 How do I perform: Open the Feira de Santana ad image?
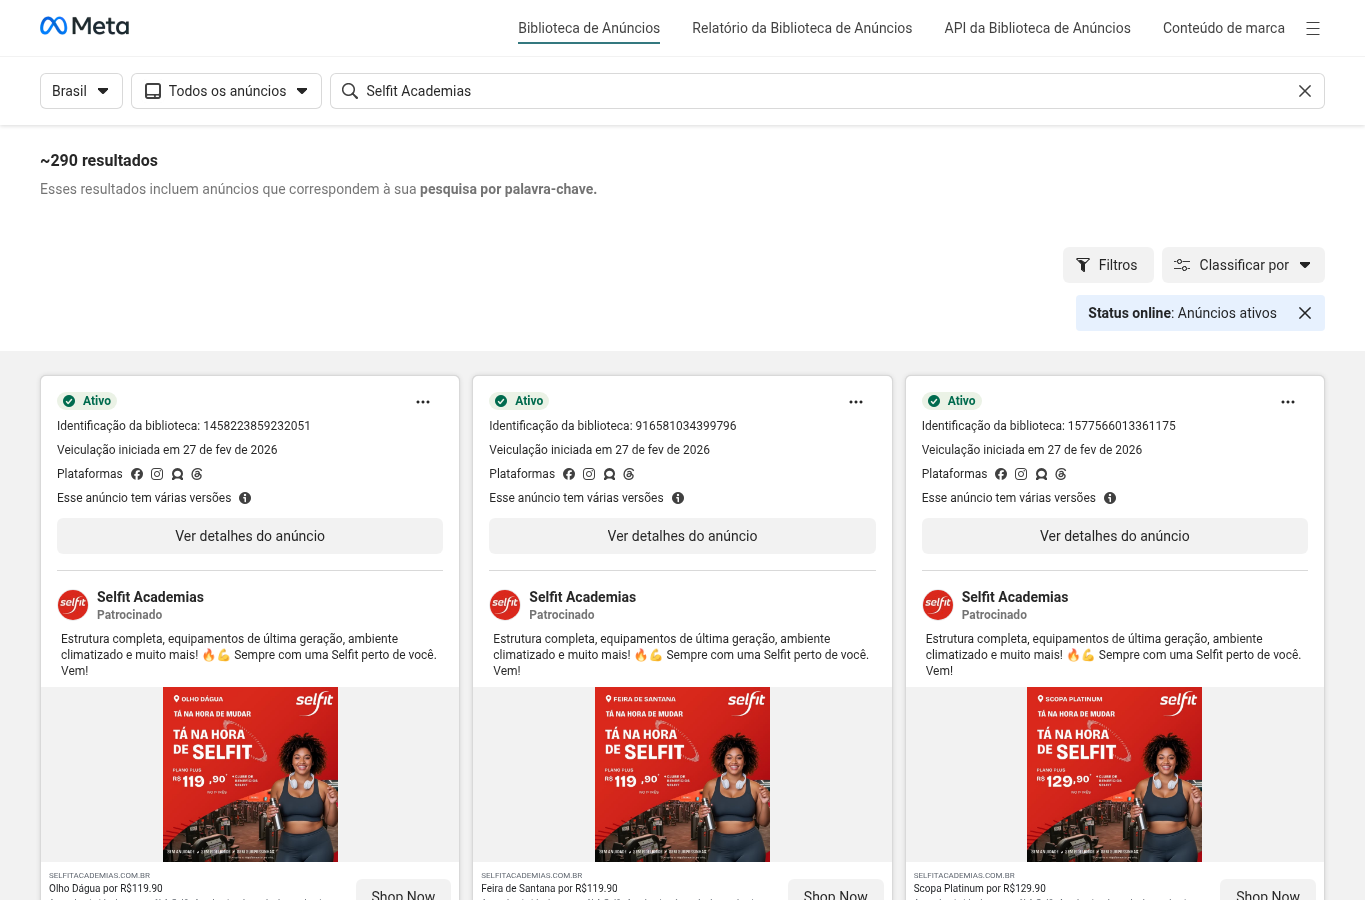point(682,774)
